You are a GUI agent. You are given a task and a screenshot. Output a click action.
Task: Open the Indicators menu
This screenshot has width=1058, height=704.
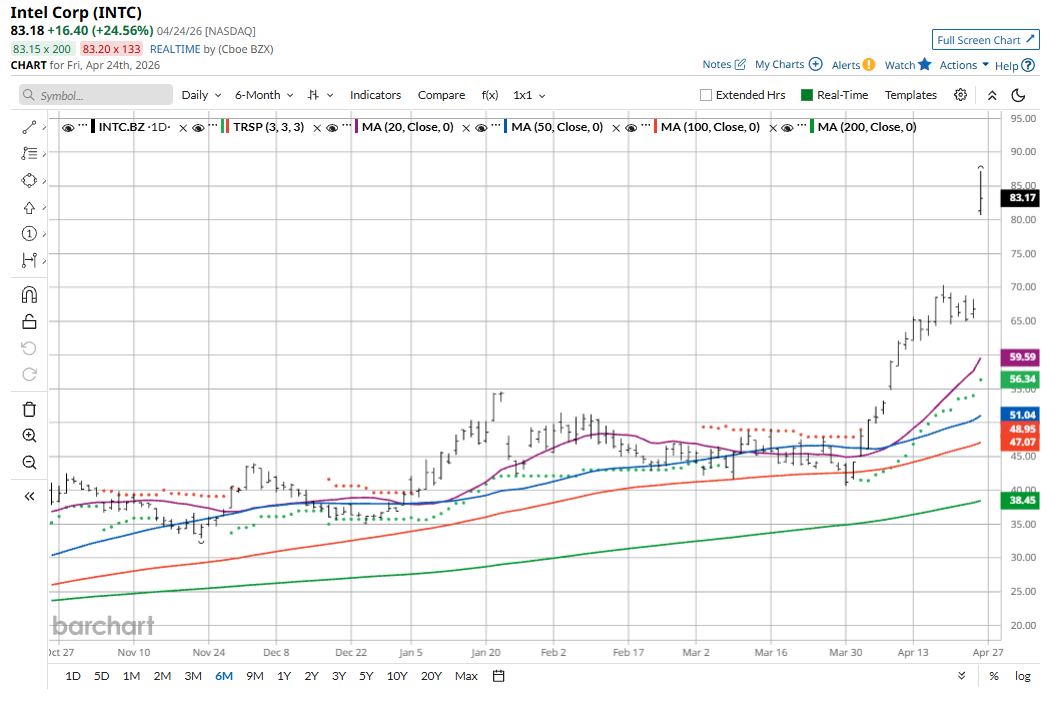375,95
